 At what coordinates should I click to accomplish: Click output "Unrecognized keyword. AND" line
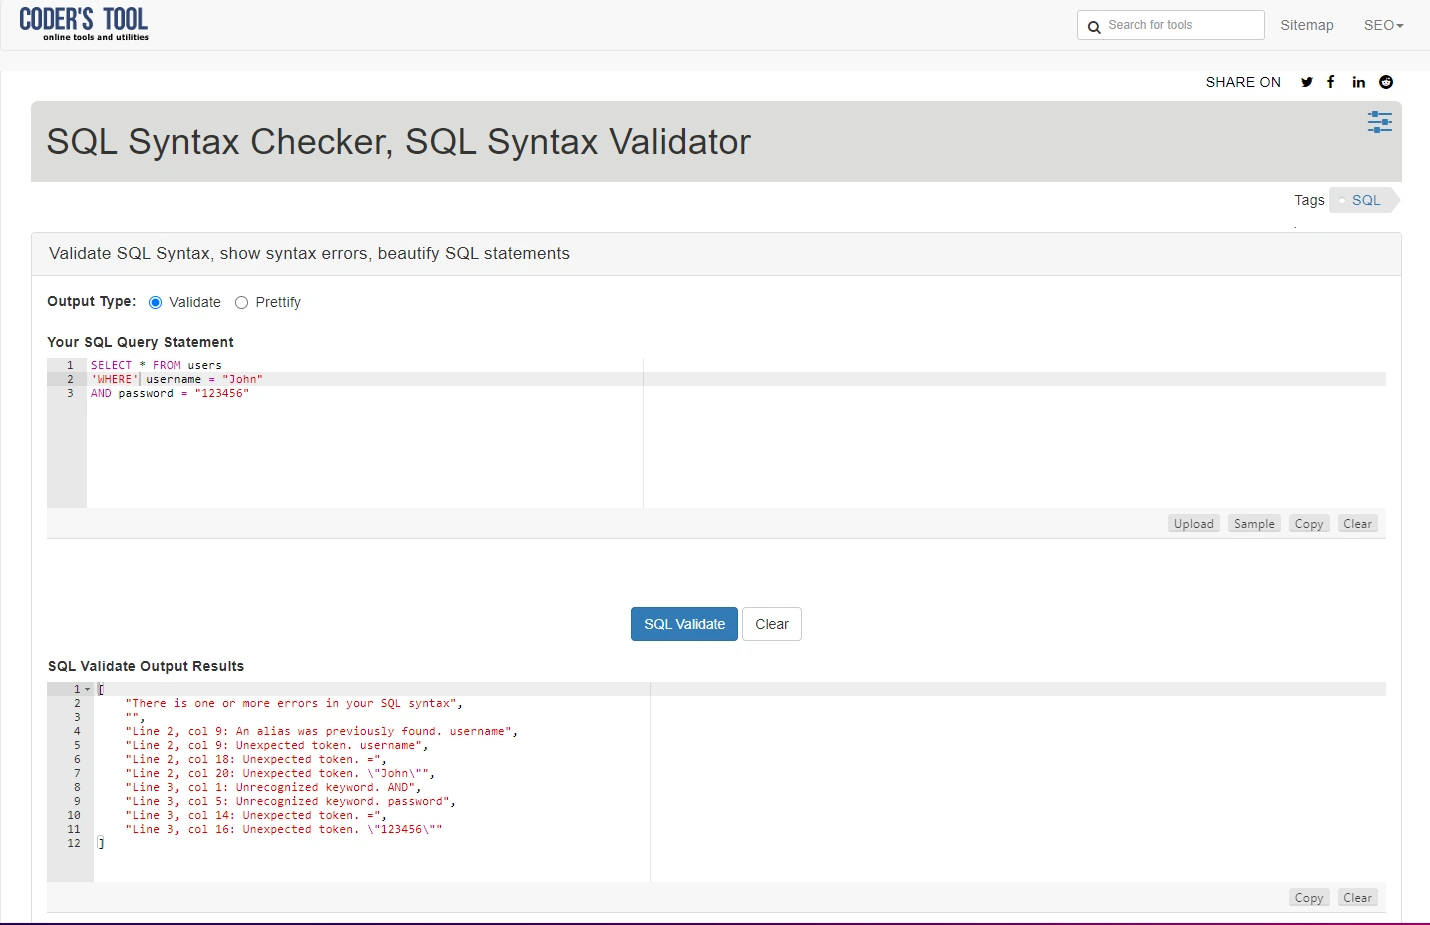[x=273, y=787]
